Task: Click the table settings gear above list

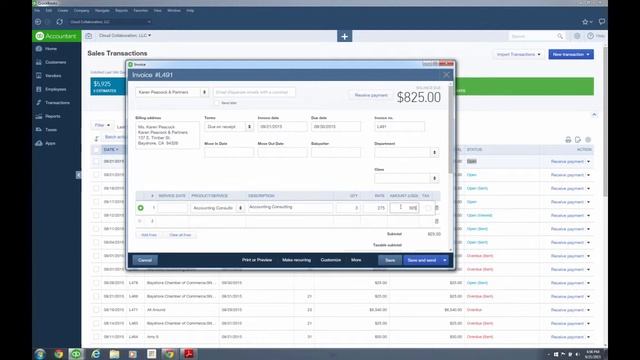Action: (x=588, y=140)
